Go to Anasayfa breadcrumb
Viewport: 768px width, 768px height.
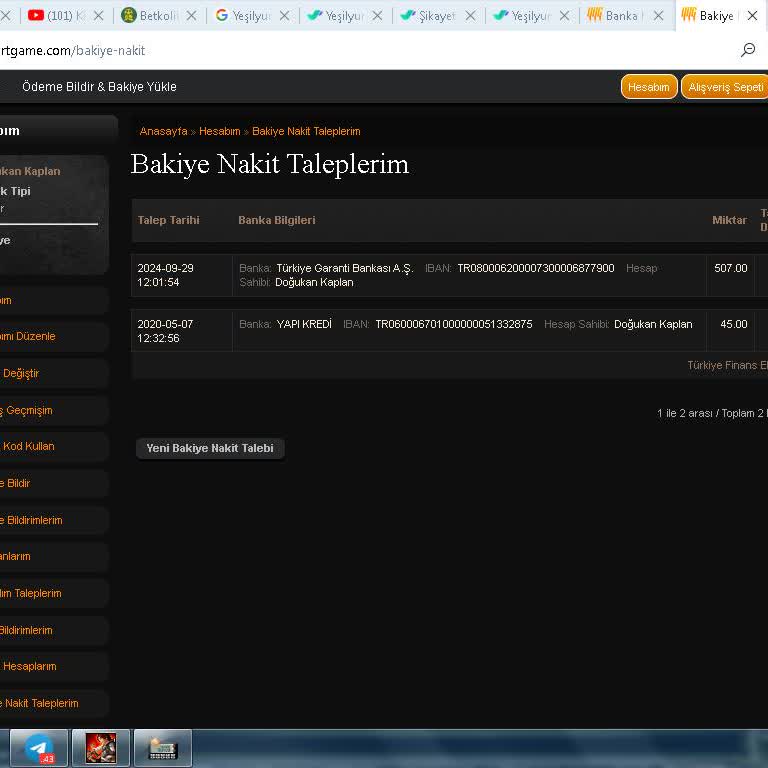163,131
